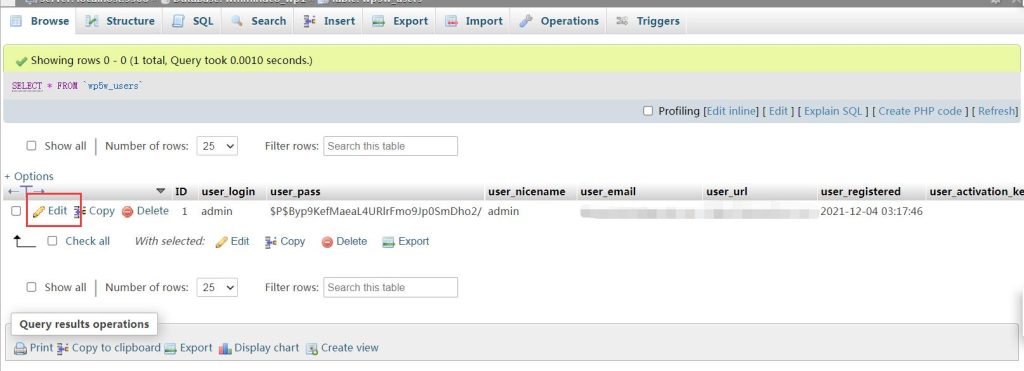Click red icon beside With selected Delete
This screenshot has width=1024, height=371.
328,242
